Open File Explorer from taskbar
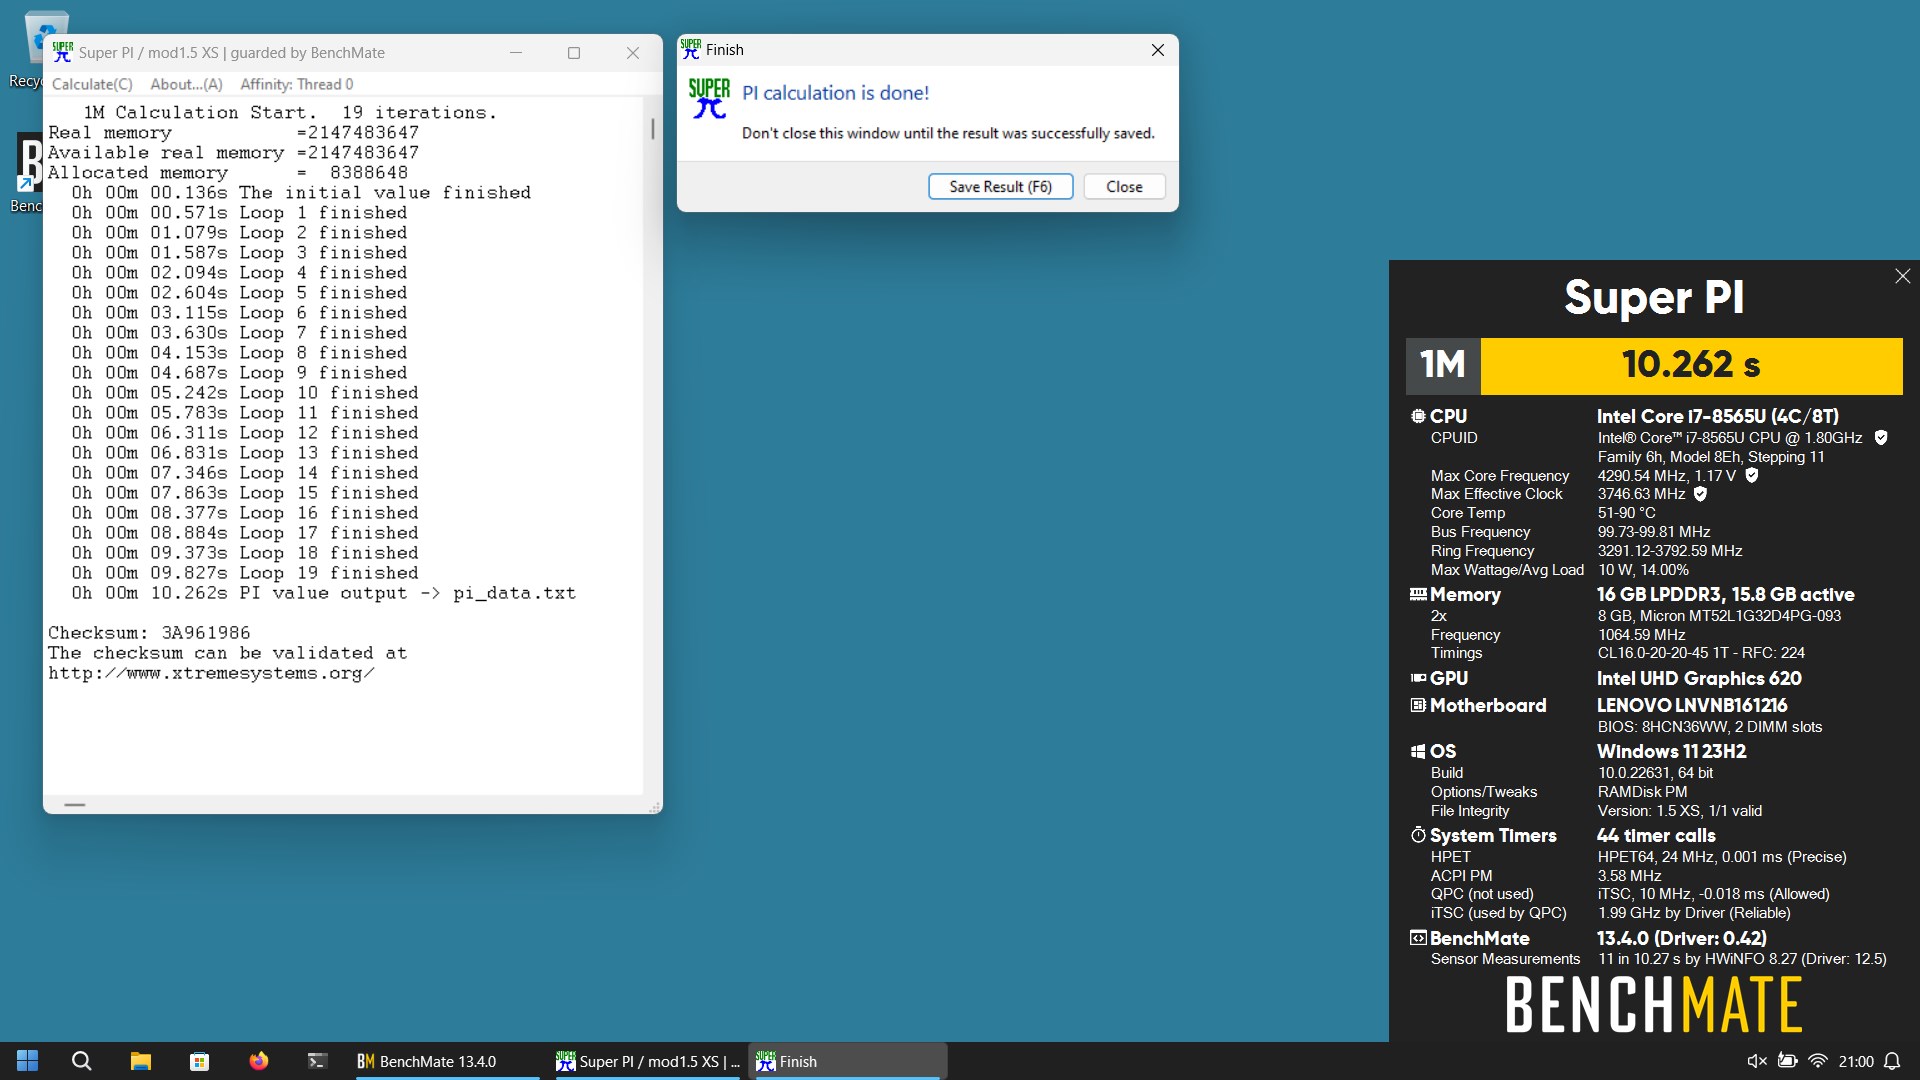This screenshot has height=1080, width=1920. [x=140, y=1061]
